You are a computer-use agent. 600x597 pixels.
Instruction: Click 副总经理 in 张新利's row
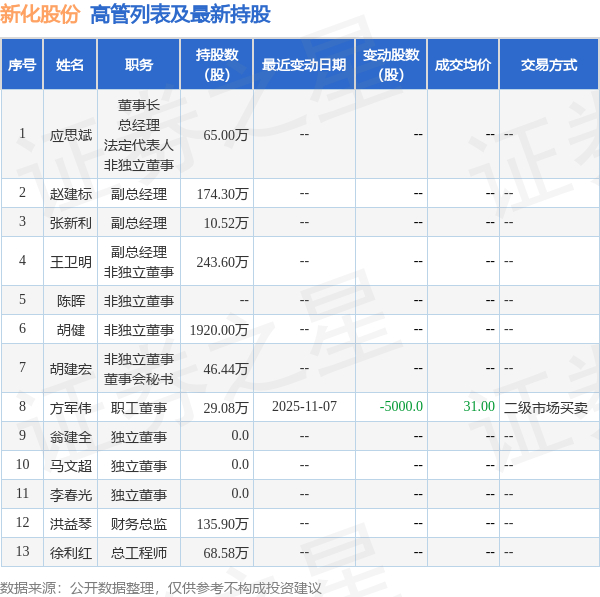(139, 223)
